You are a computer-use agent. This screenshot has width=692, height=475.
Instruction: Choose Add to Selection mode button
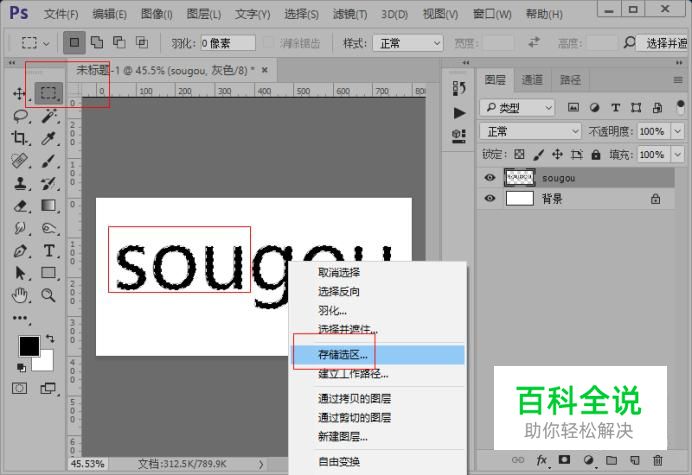[97, 42]
